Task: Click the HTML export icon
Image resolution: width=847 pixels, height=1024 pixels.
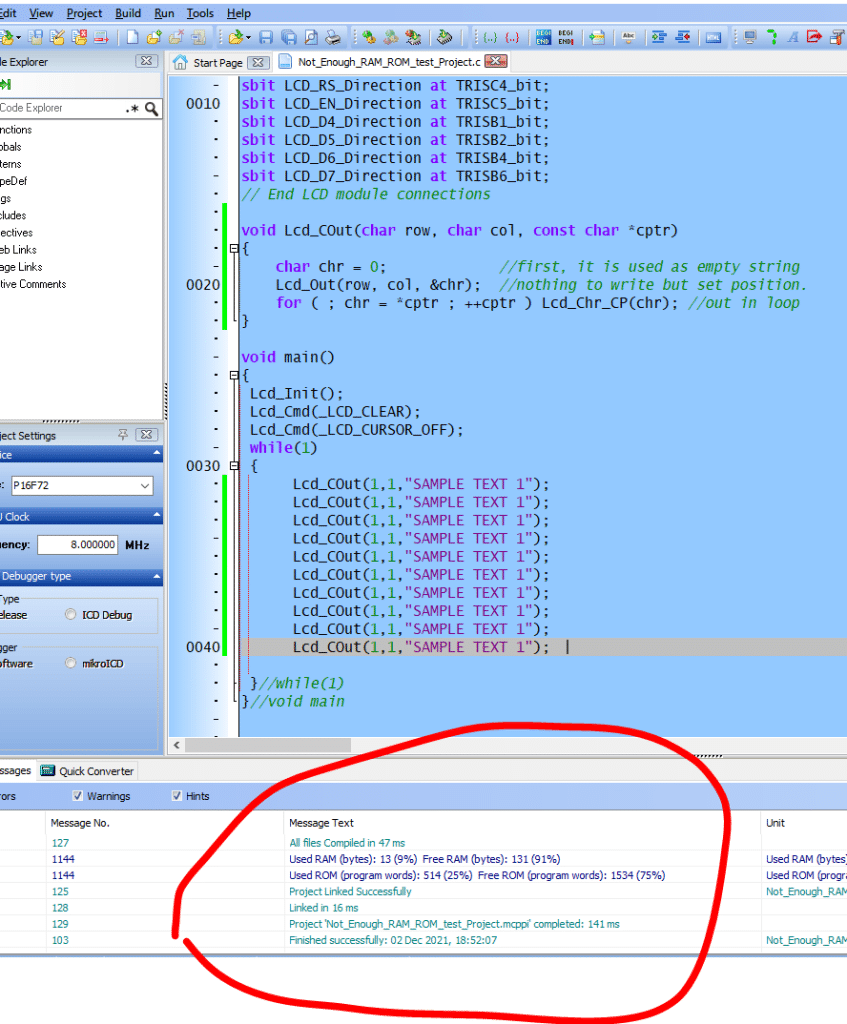Action: [x=713, y=37]
